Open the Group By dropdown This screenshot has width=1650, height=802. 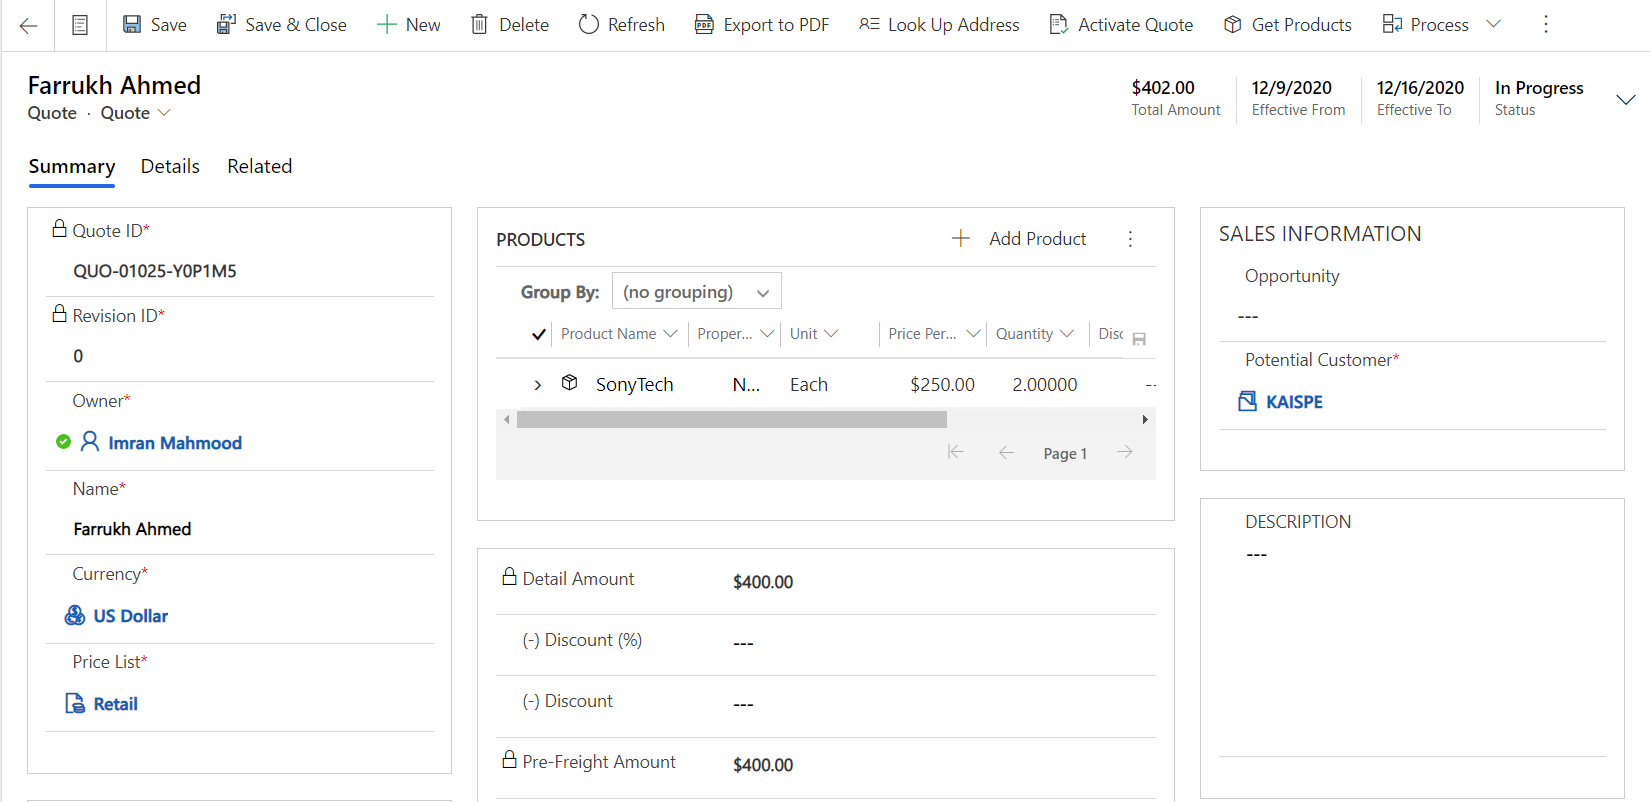[696, 292]
